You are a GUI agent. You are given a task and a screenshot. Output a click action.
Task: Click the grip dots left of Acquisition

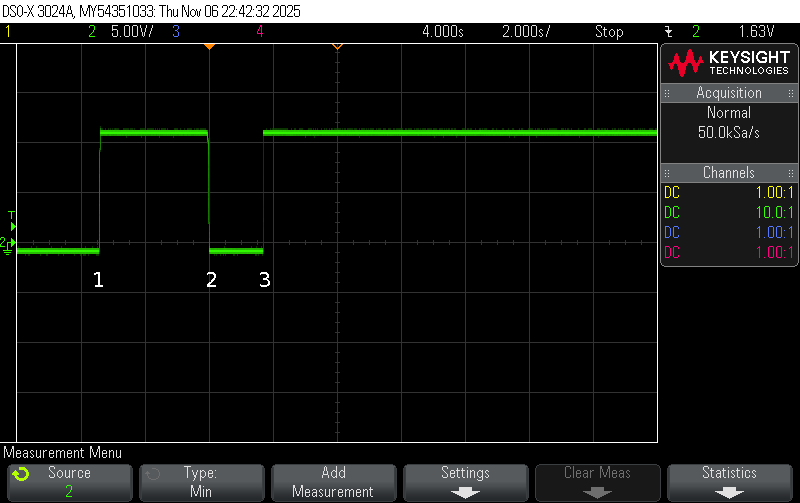[x=667, y=93]
